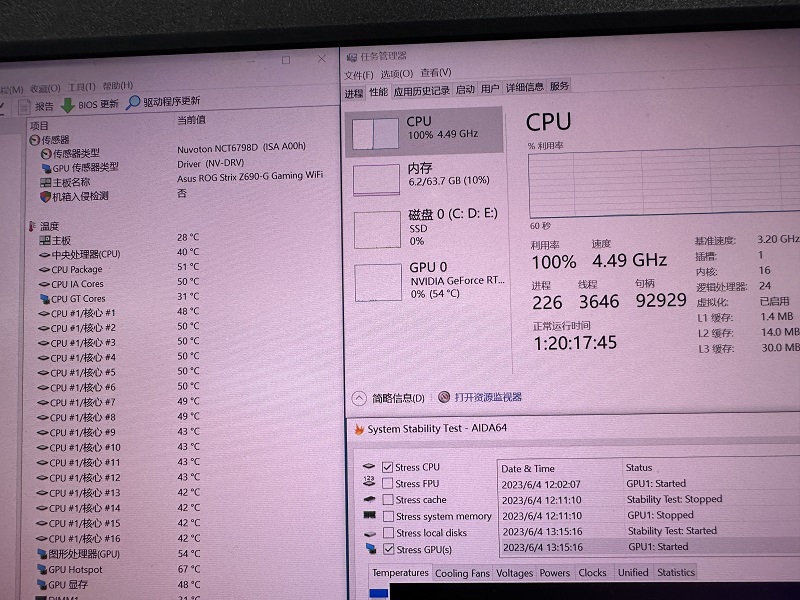Click the 任务管理器 title bar icon
Screen dimensions: 800x600
pos(352,57)
